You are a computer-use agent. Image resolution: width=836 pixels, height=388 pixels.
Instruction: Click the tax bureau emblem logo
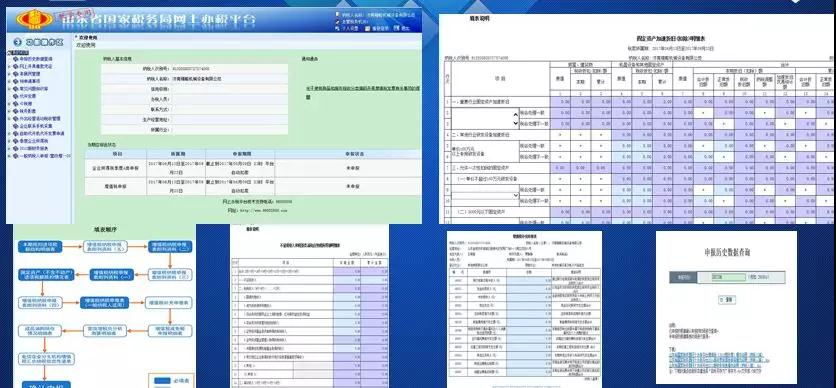(35, 19)
